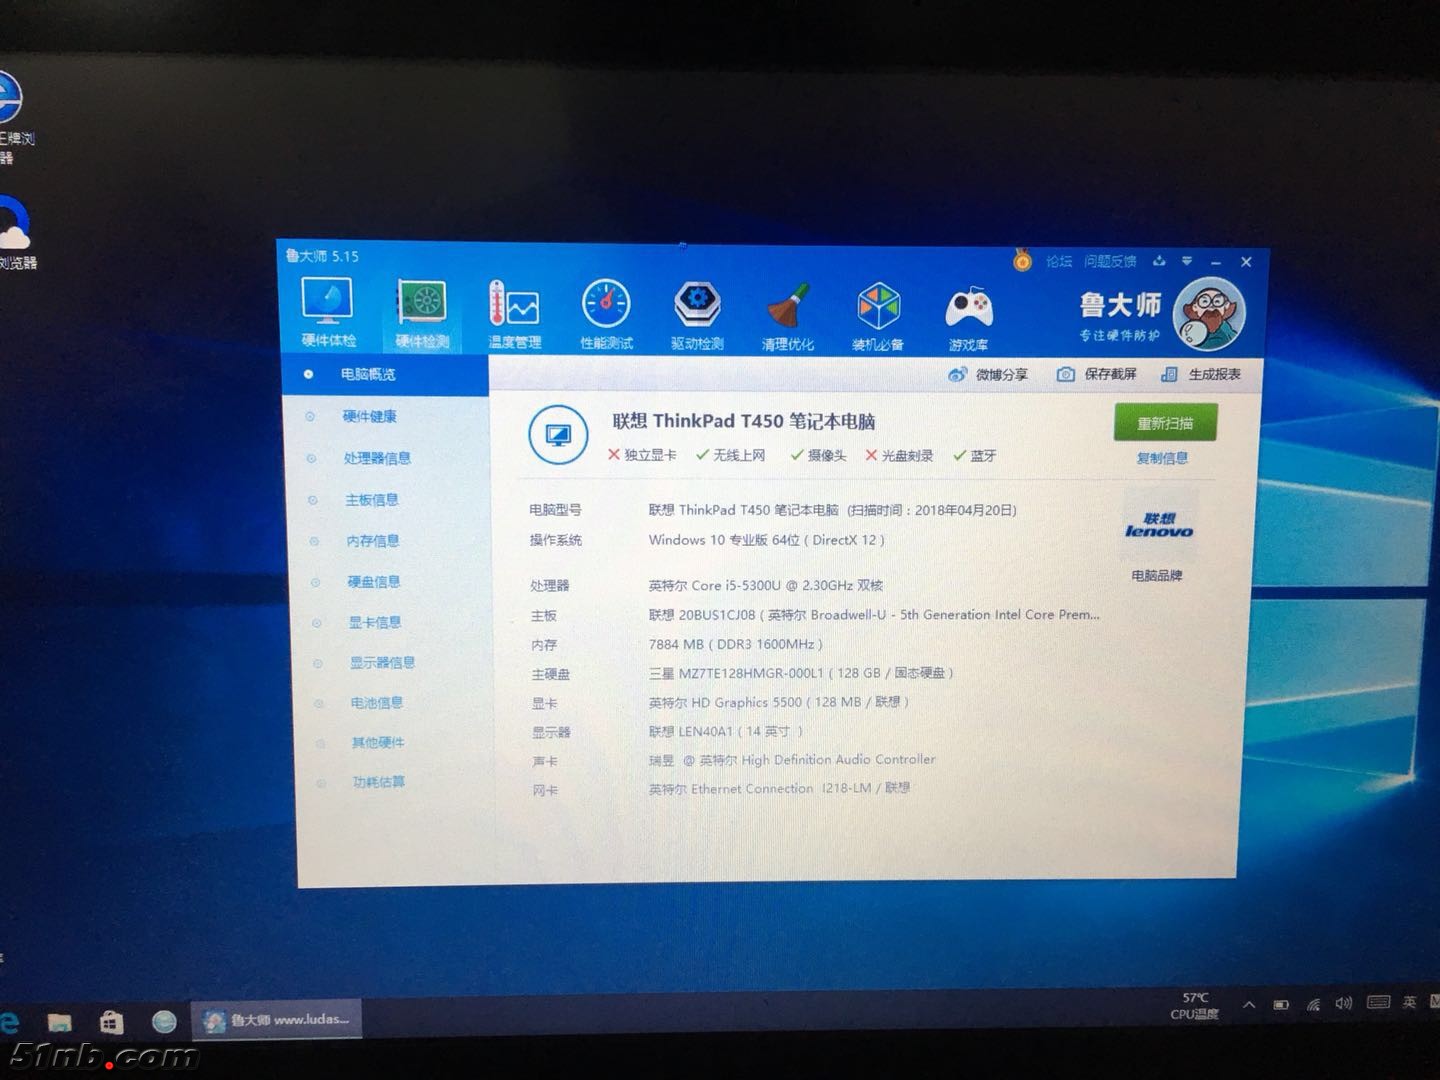Click the 摄像头 status indicator
Viewport: 1440px width, 1080px height.
tap(818, 455)
